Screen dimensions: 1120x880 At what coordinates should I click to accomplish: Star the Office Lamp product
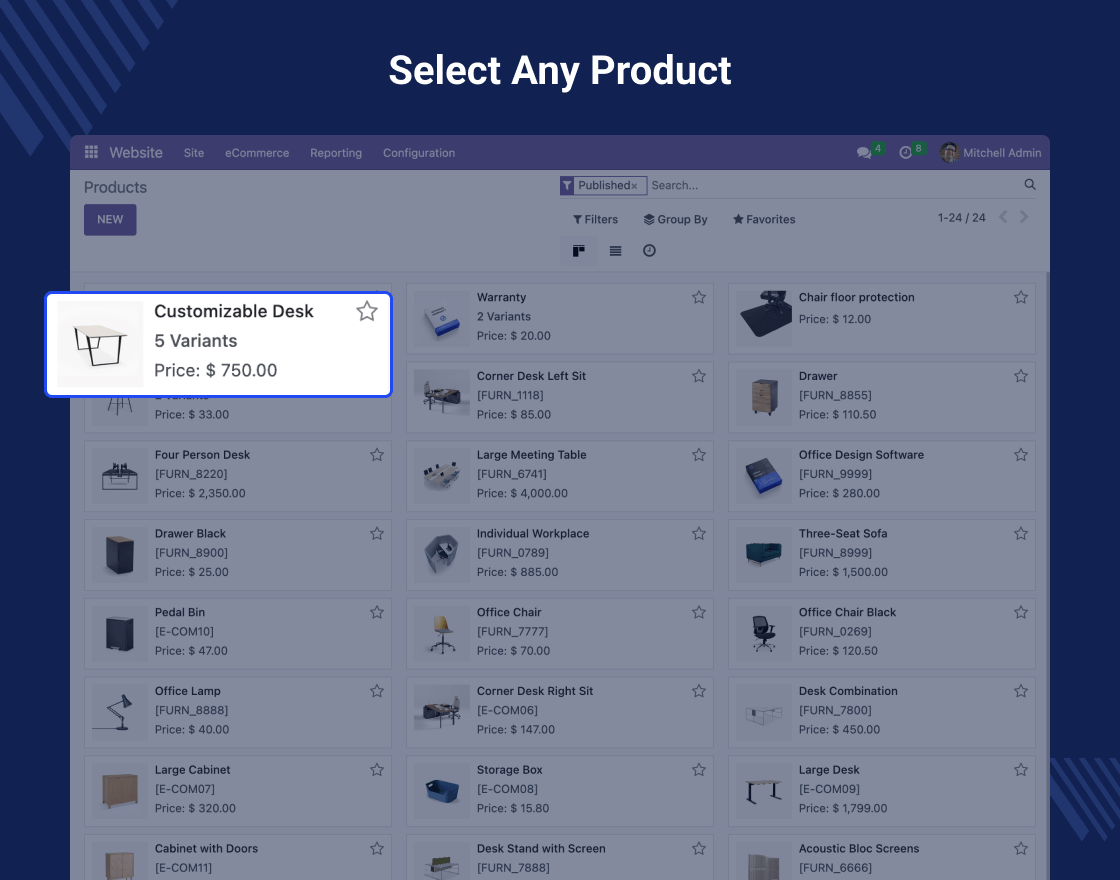(x=376, y=691)
